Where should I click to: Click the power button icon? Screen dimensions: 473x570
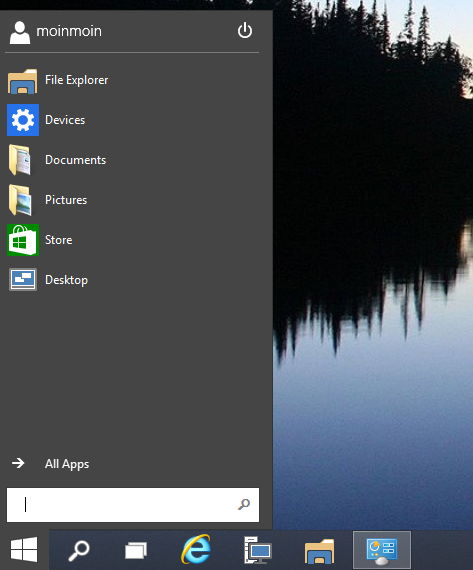[245, 31]
